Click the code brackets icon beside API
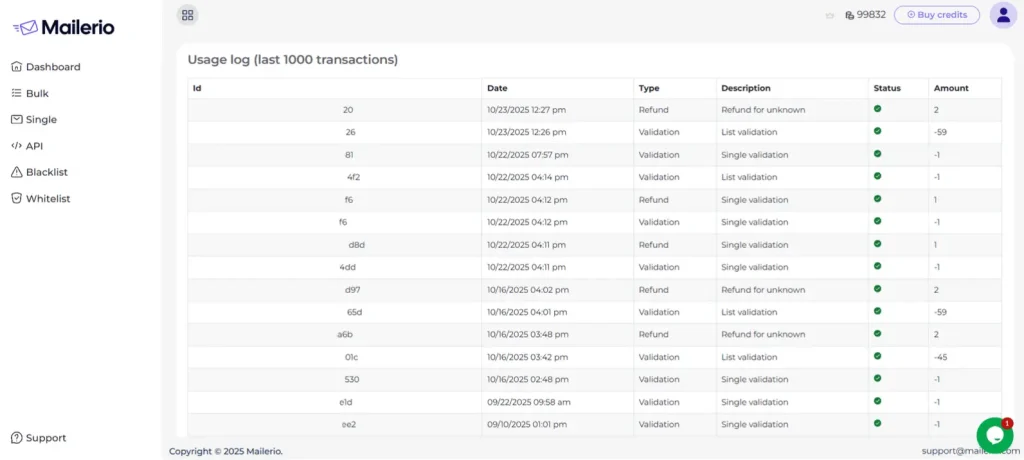Viewport: 1024px width, 460px height. tap(17, 146)
